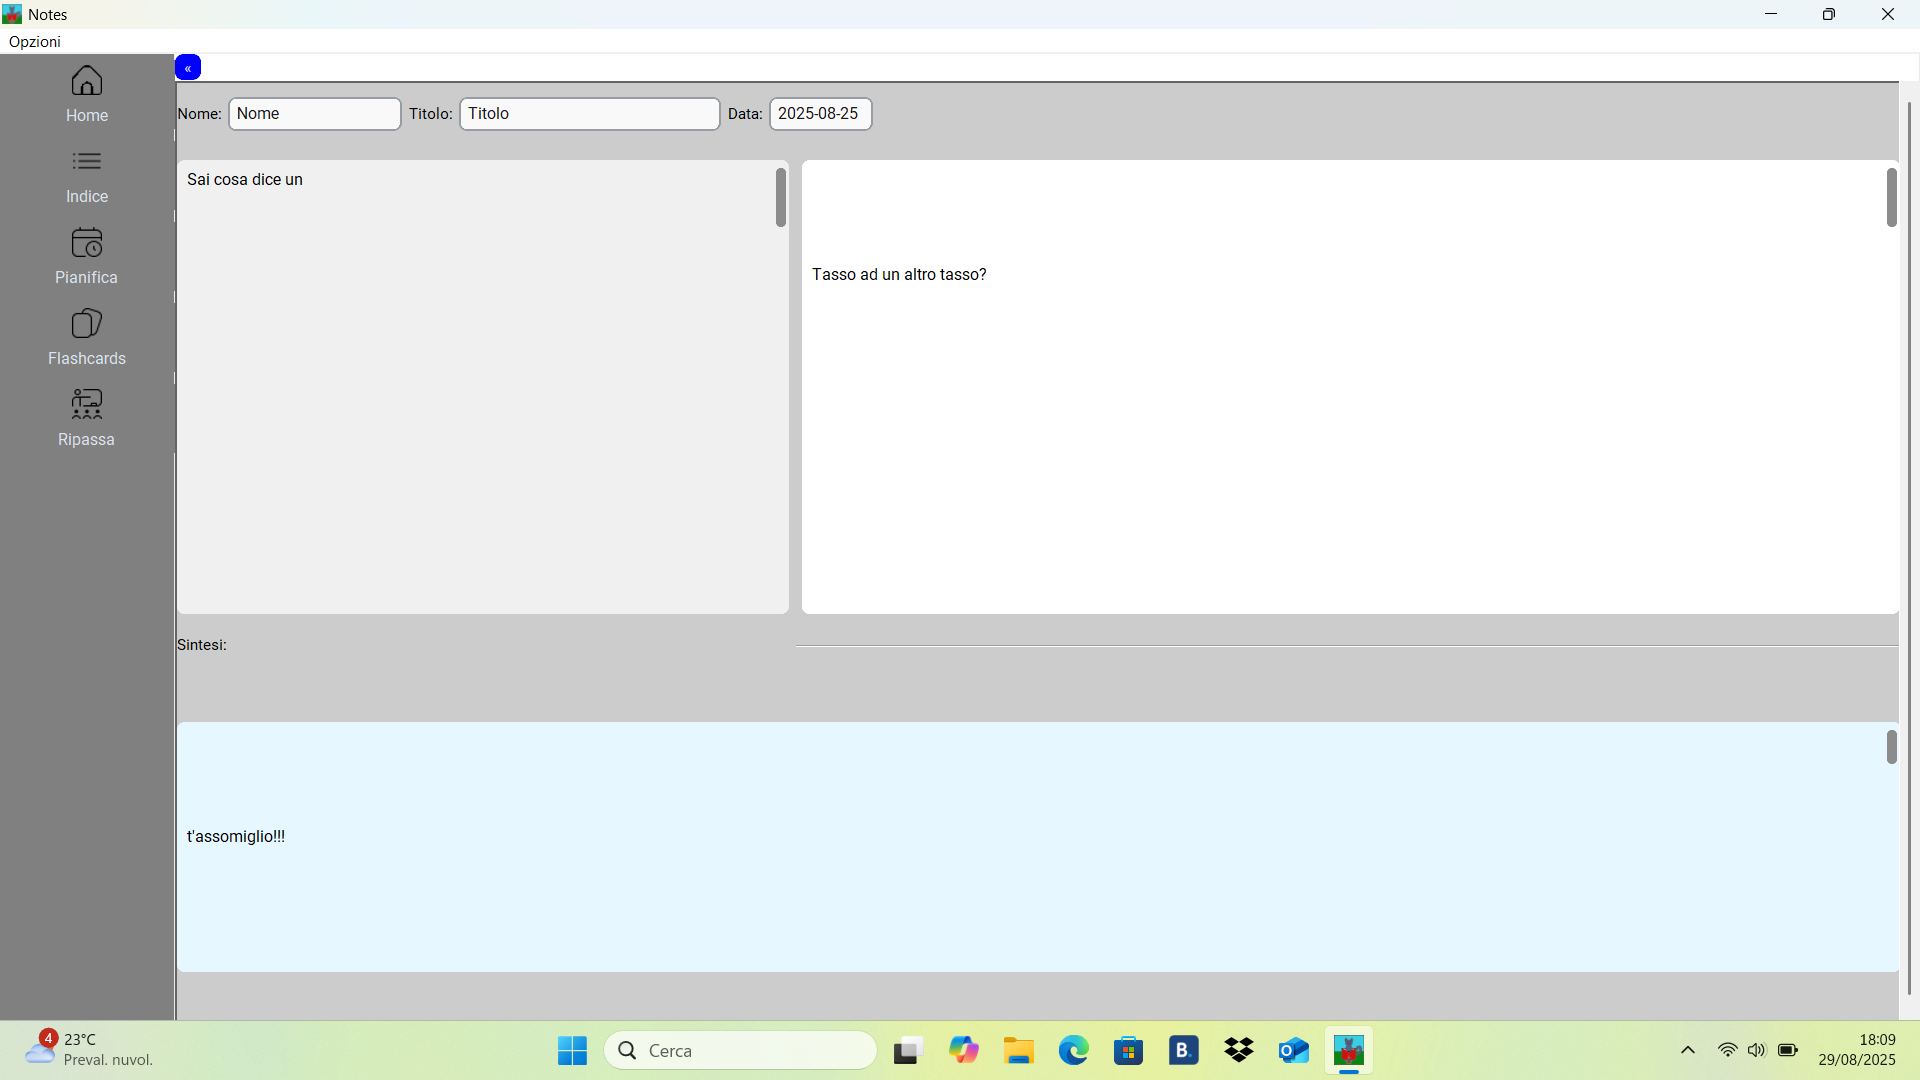Open Microsoft Store from taskbar
Screen dimensions: 1920x1080
tap(1129, 1051)
